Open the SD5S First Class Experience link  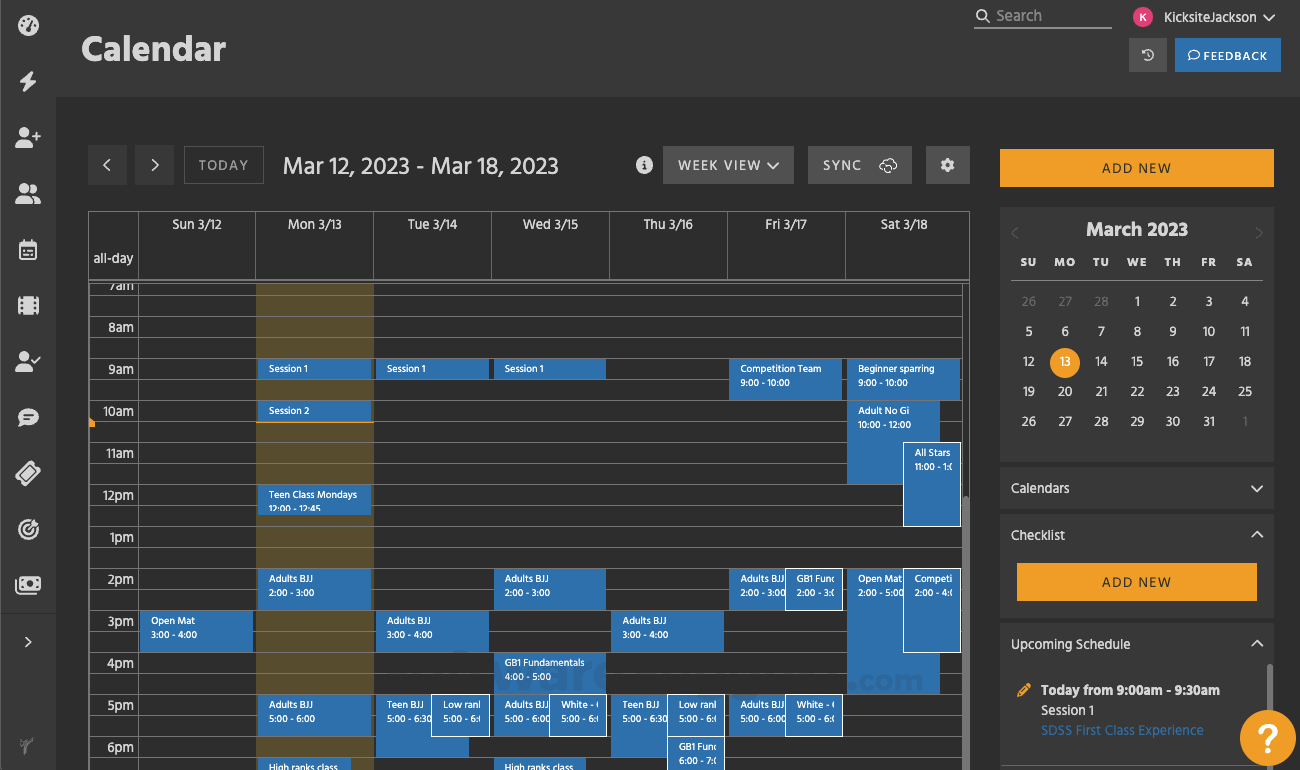[1122, 729]
